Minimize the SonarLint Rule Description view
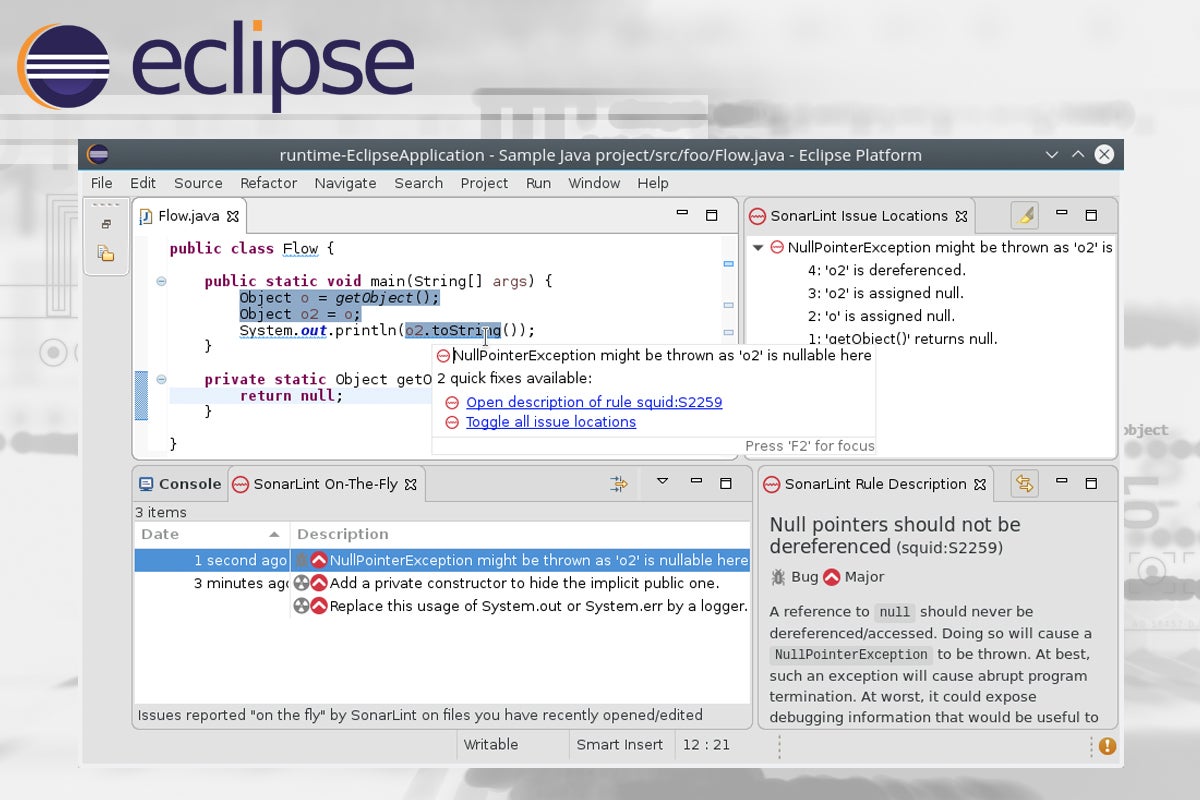Screen dimensions: 1200x800 pos(1062,481)
